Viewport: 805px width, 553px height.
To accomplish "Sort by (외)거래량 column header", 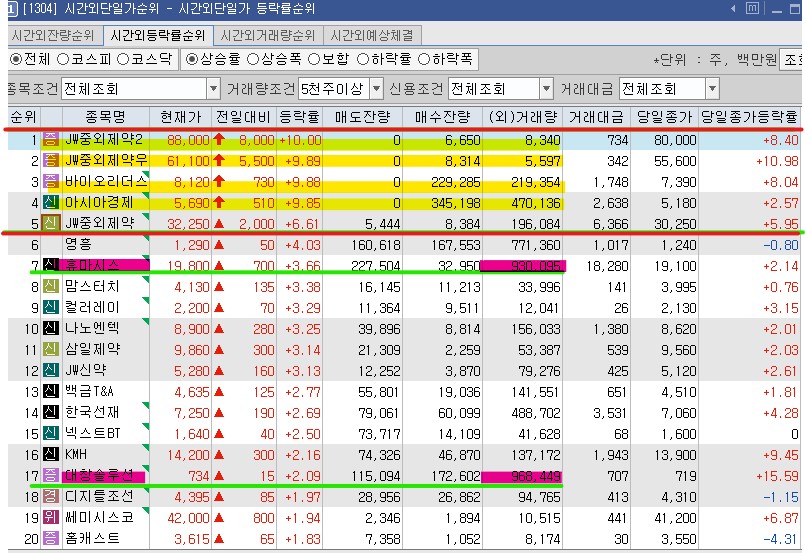I will (x=523, y=117).
